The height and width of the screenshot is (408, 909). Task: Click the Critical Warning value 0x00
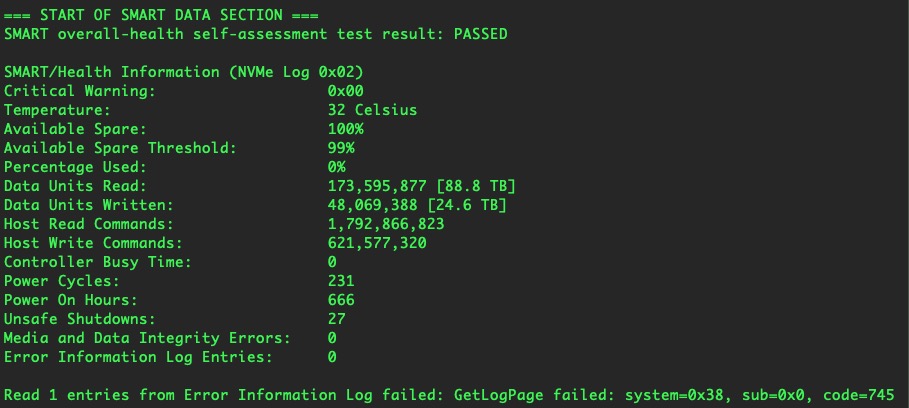345,91
